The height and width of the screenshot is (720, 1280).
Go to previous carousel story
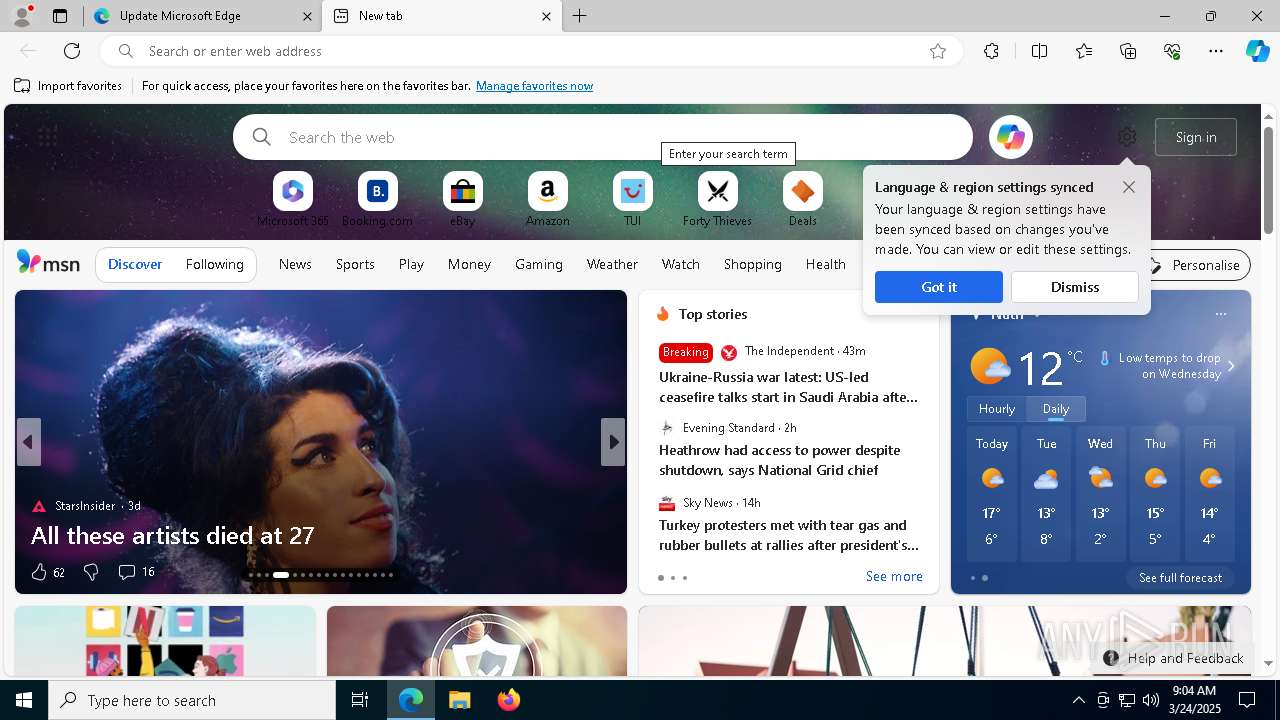(x=28, y=442)
